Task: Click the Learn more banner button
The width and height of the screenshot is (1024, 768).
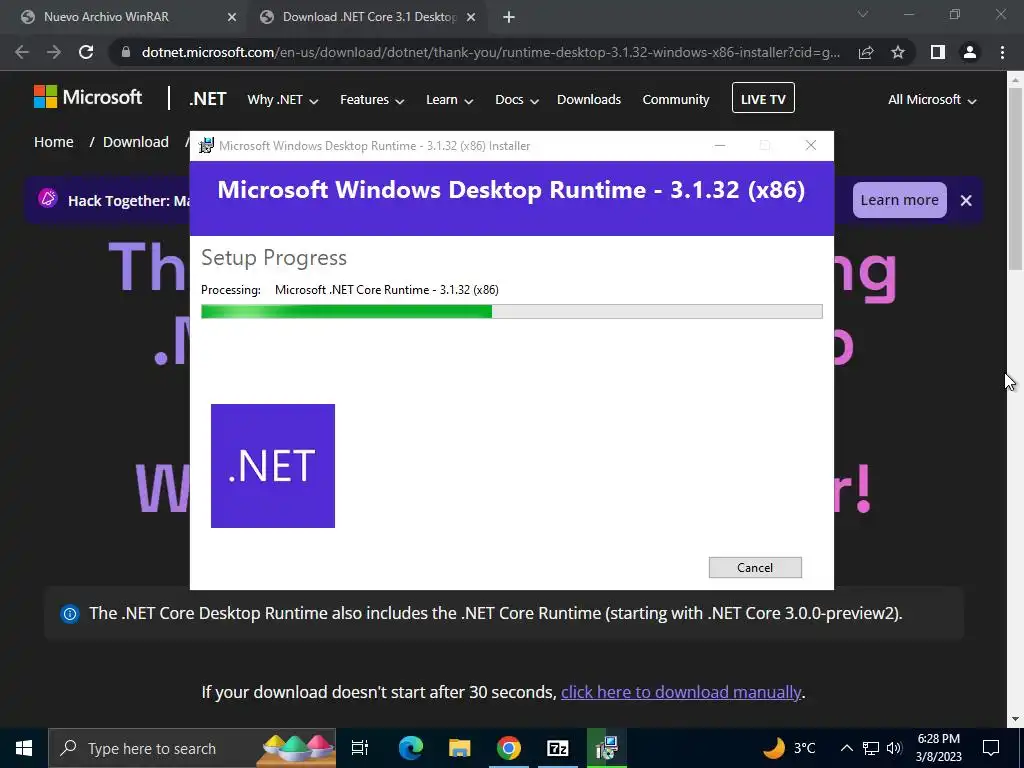Action: pos(899,200)
